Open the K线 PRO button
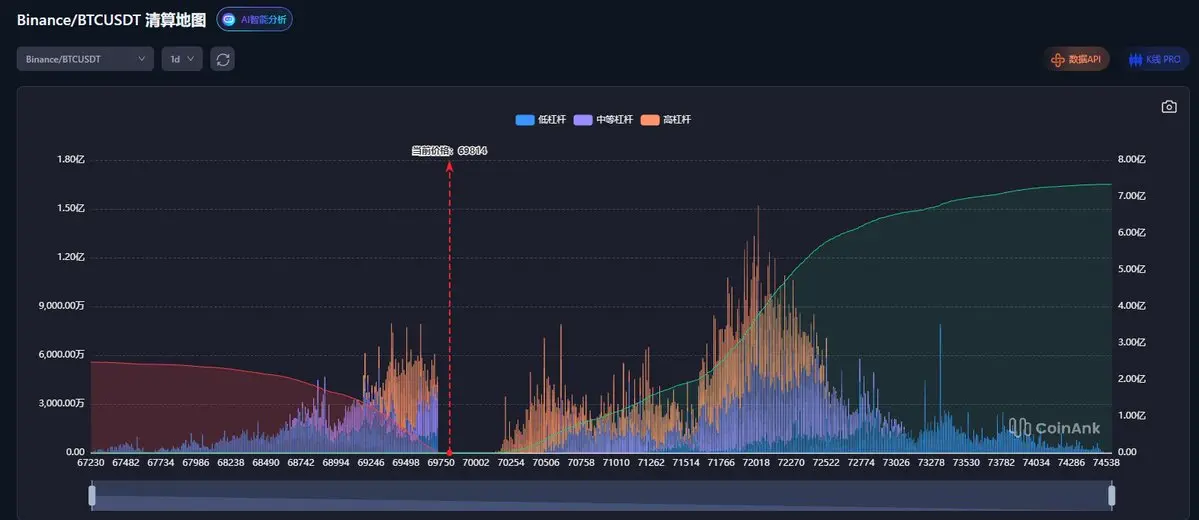Screen dimensions: 1199x520 1155,59
